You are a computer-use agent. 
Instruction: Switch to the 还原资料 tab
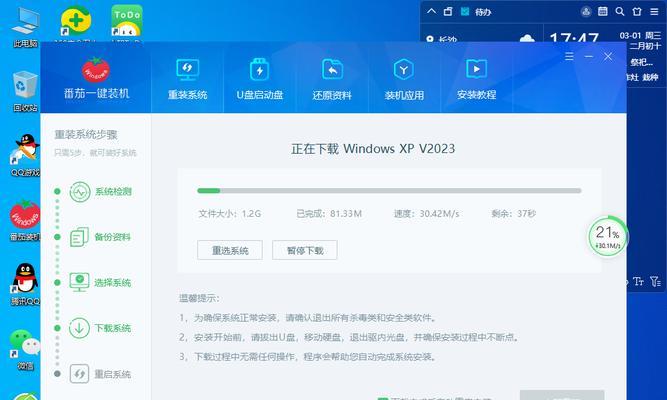pos(332,79)
